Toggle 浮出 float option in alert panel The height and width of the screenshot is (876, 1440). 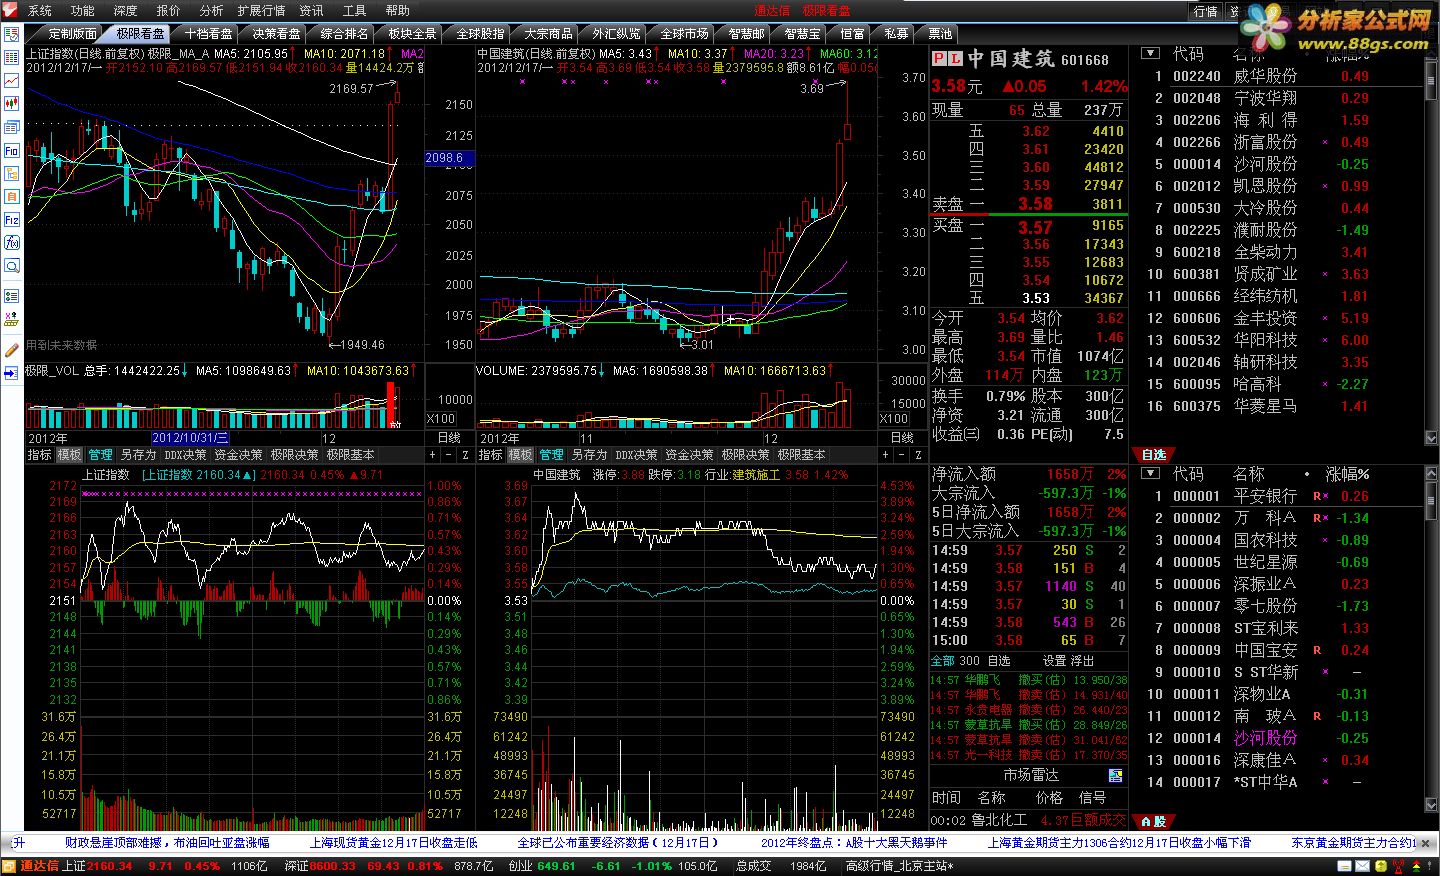point(1083,661)
